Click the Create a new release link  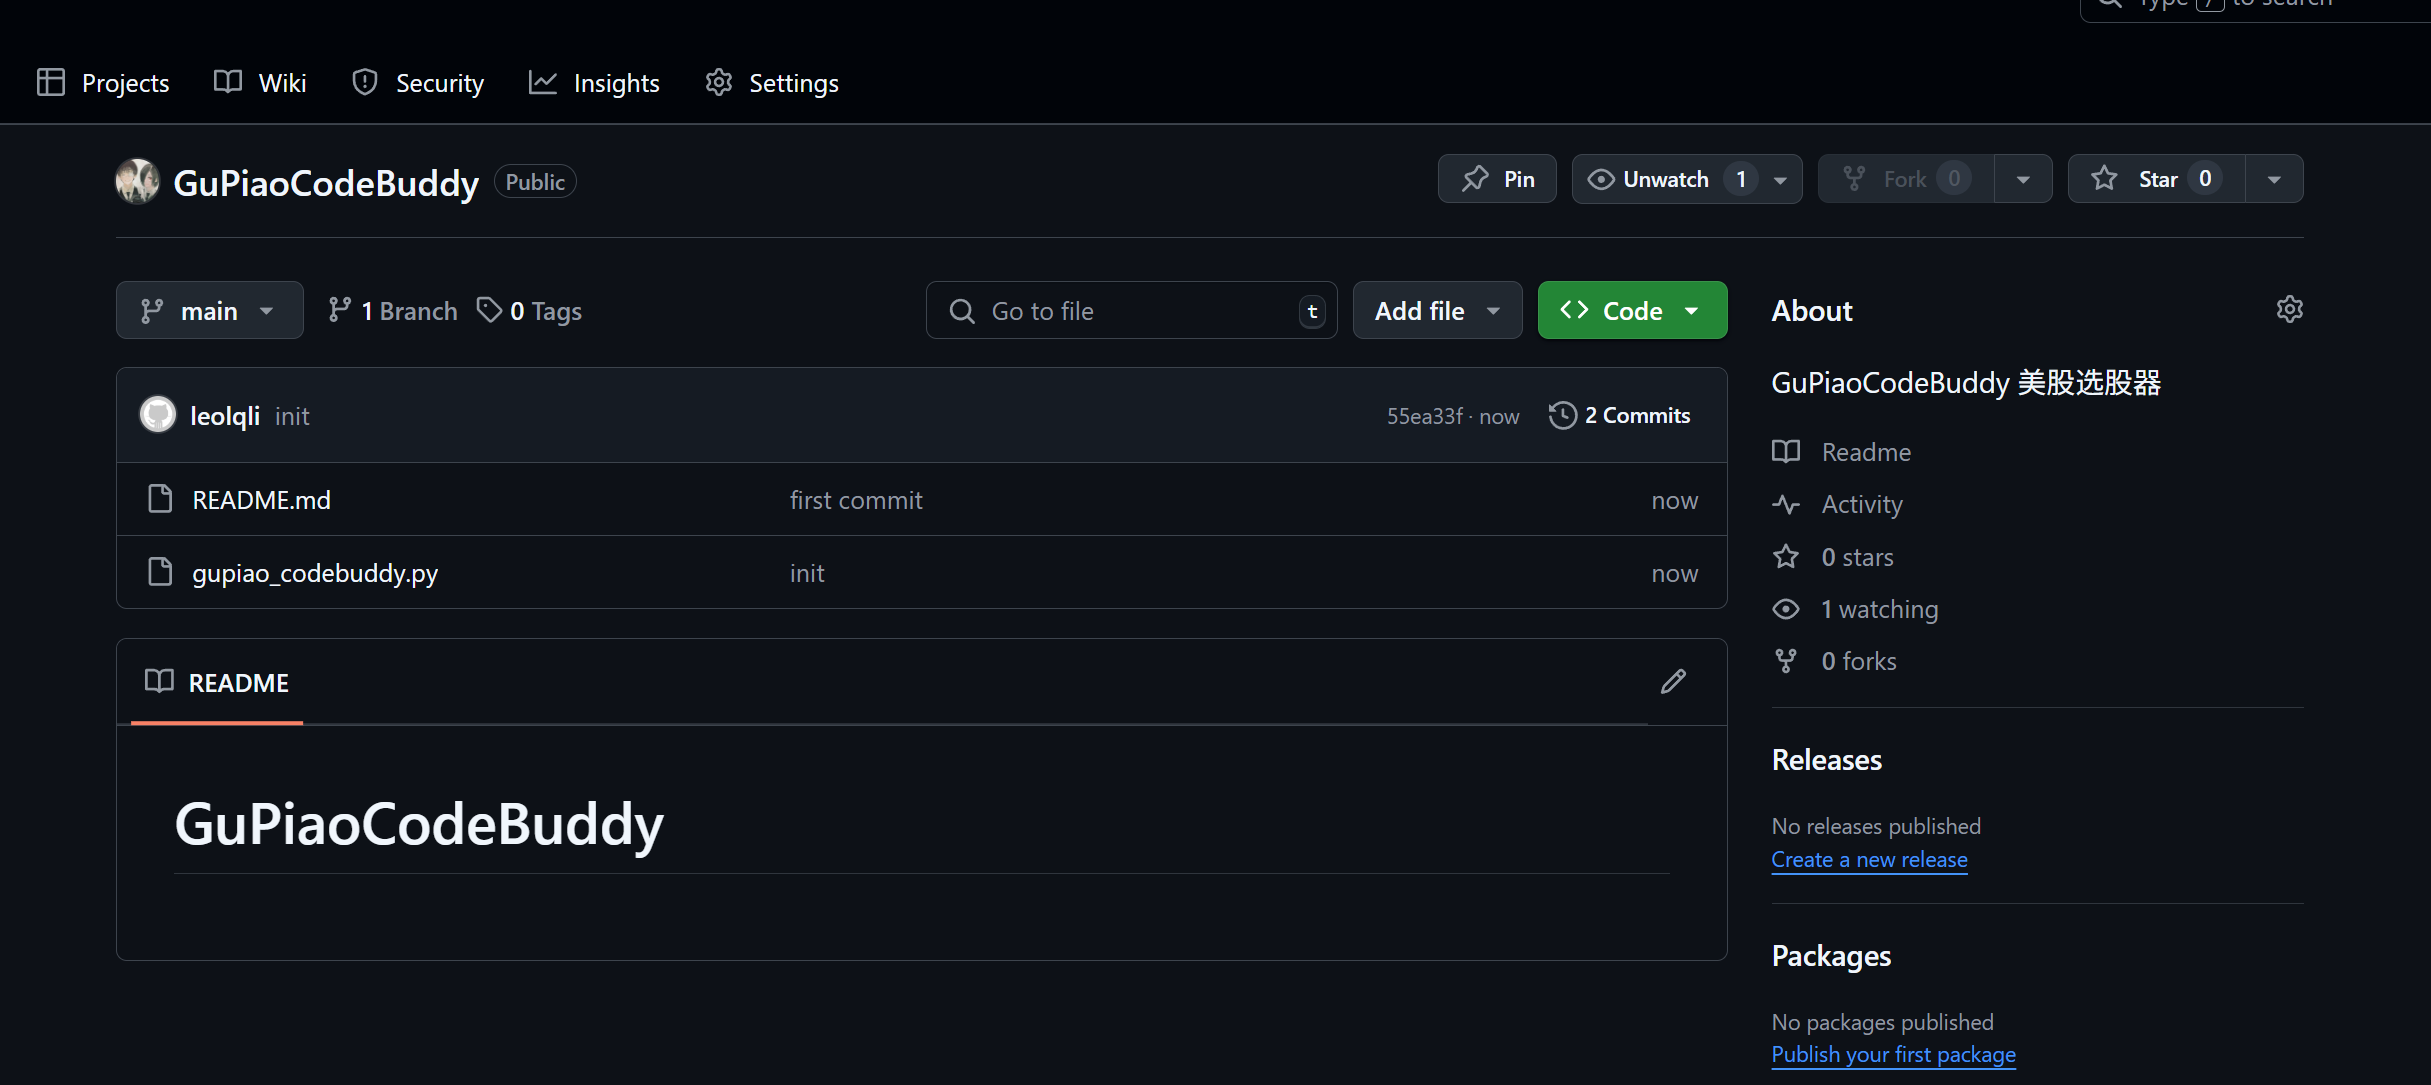click(x=1868, y=859)
